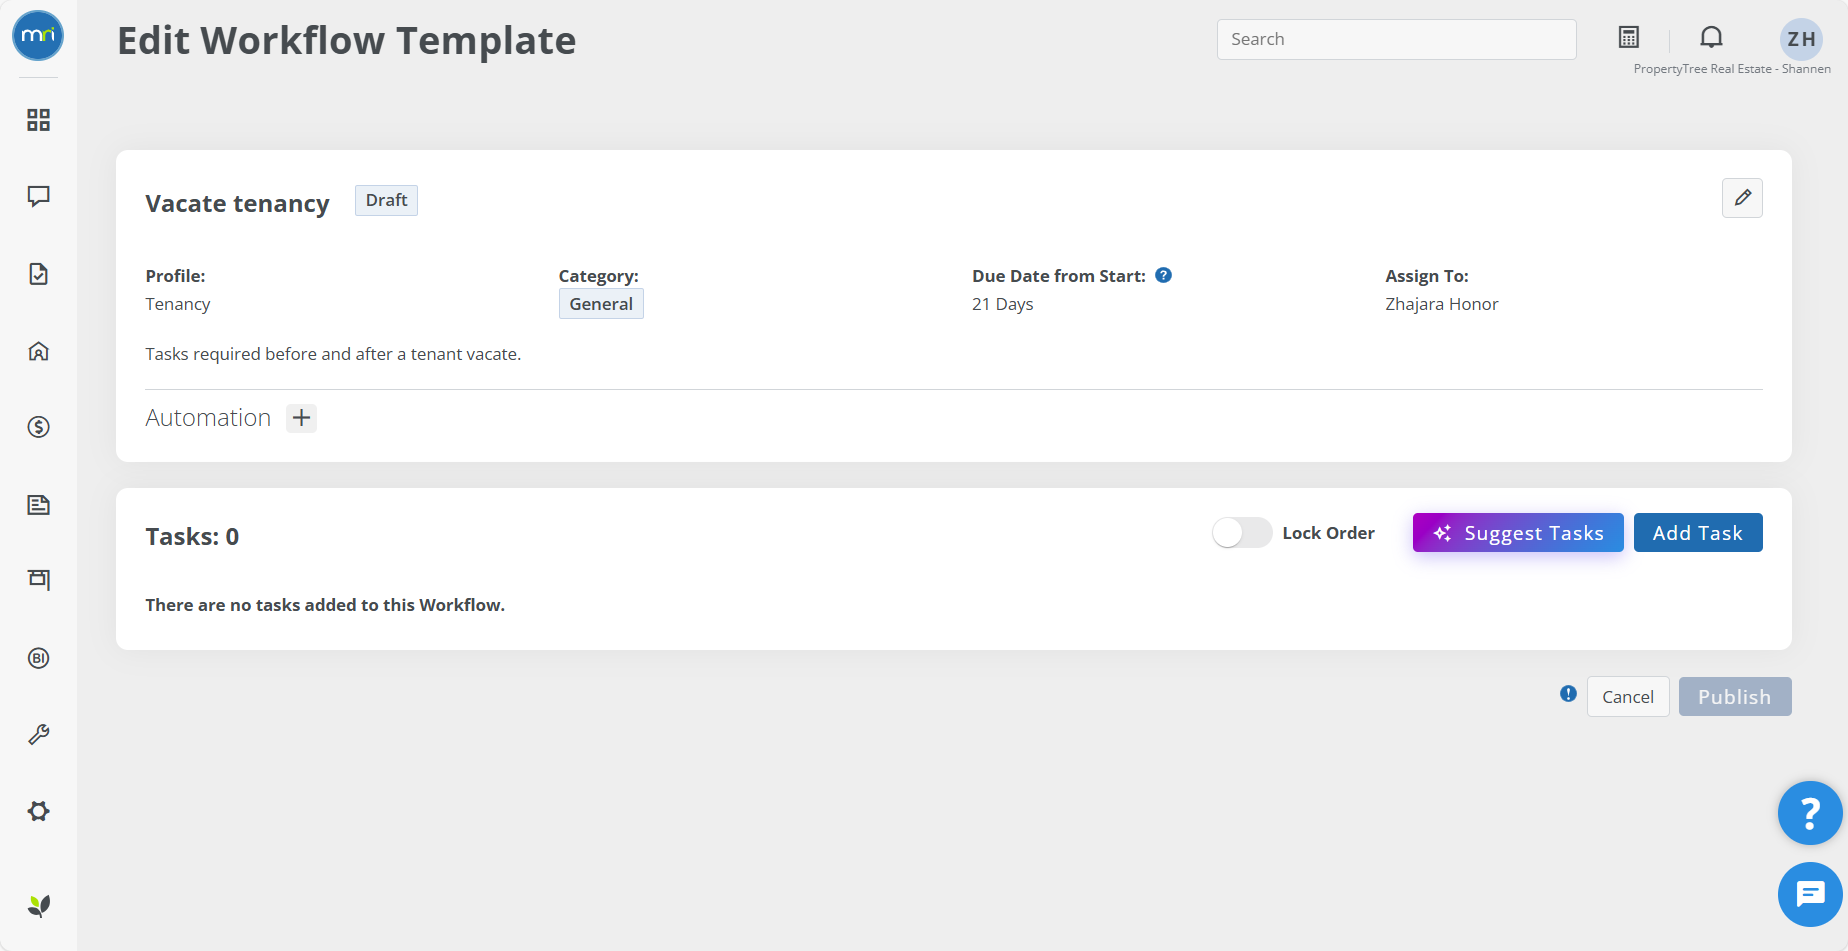Image resolution: width=1848 pixels, height=951 pixels.
Task: Click the green leaf icon in sidebar
Action: [38, 906]
